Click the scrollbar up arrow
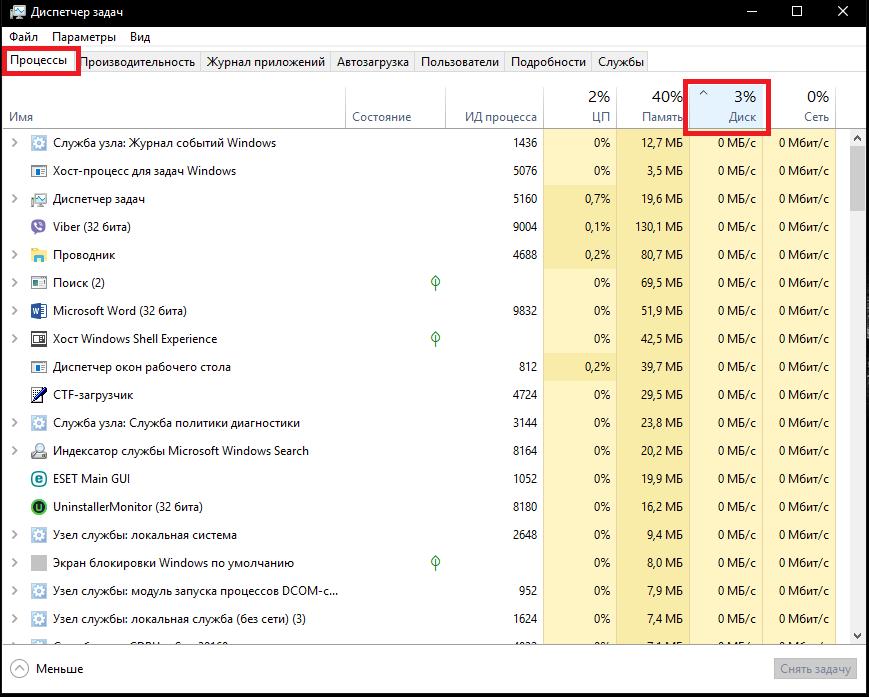Image resolution: width=869 pixels, height=697 pixels. (x=858, y=138)
